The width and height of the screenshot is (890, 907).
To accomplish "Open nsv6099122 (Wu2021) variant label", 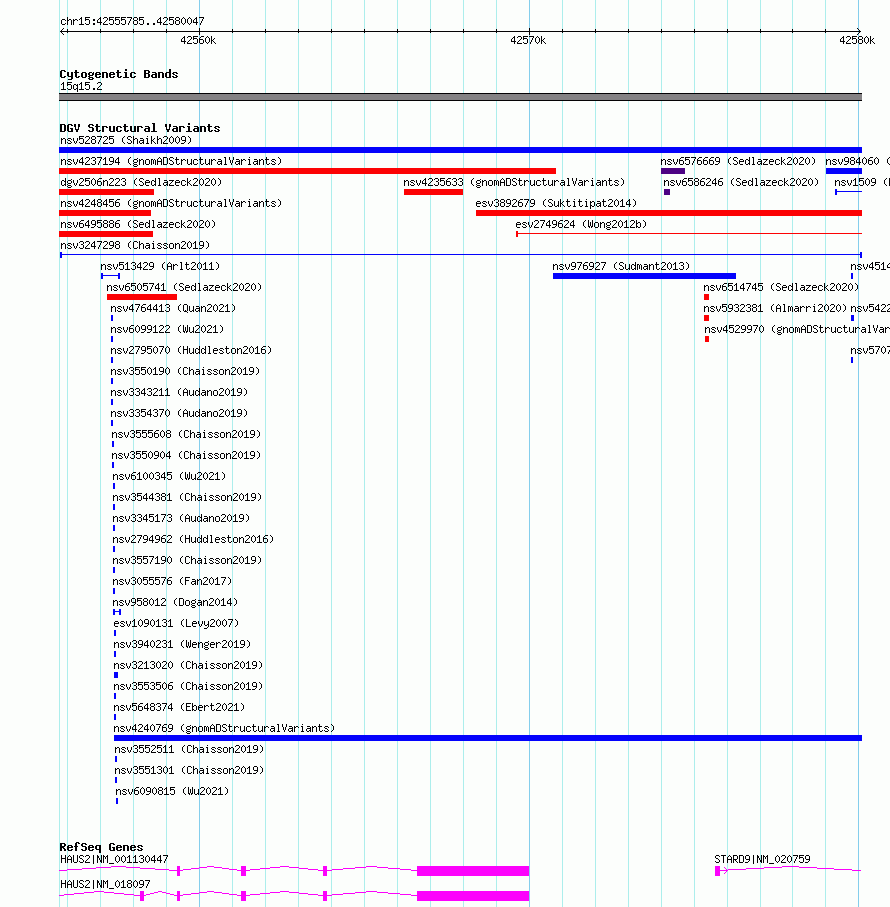I will (x=167, y=329).
